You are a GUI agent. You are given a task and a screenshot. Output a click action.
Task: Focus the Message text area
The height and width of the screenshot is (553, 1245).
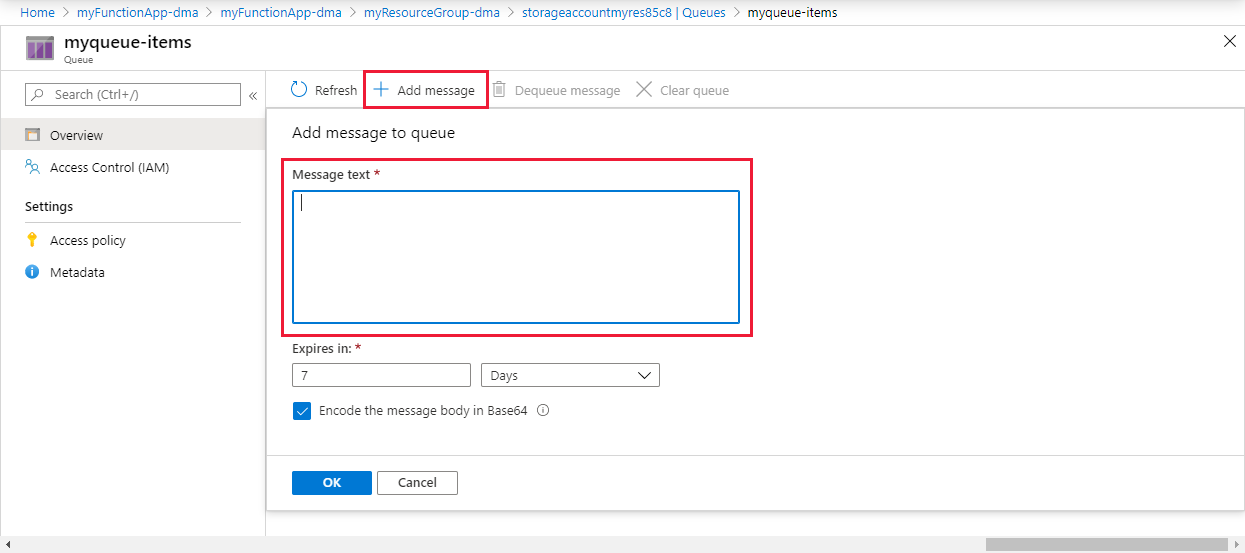(x=516, y=257)
